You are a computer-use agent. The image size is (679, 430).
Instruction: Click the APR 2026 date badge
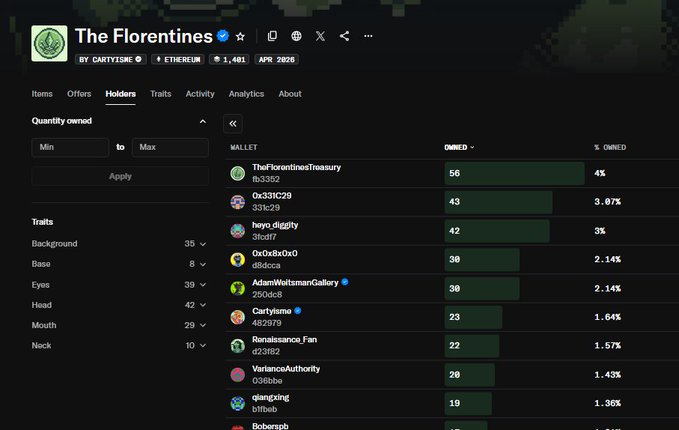coord(276,59)
